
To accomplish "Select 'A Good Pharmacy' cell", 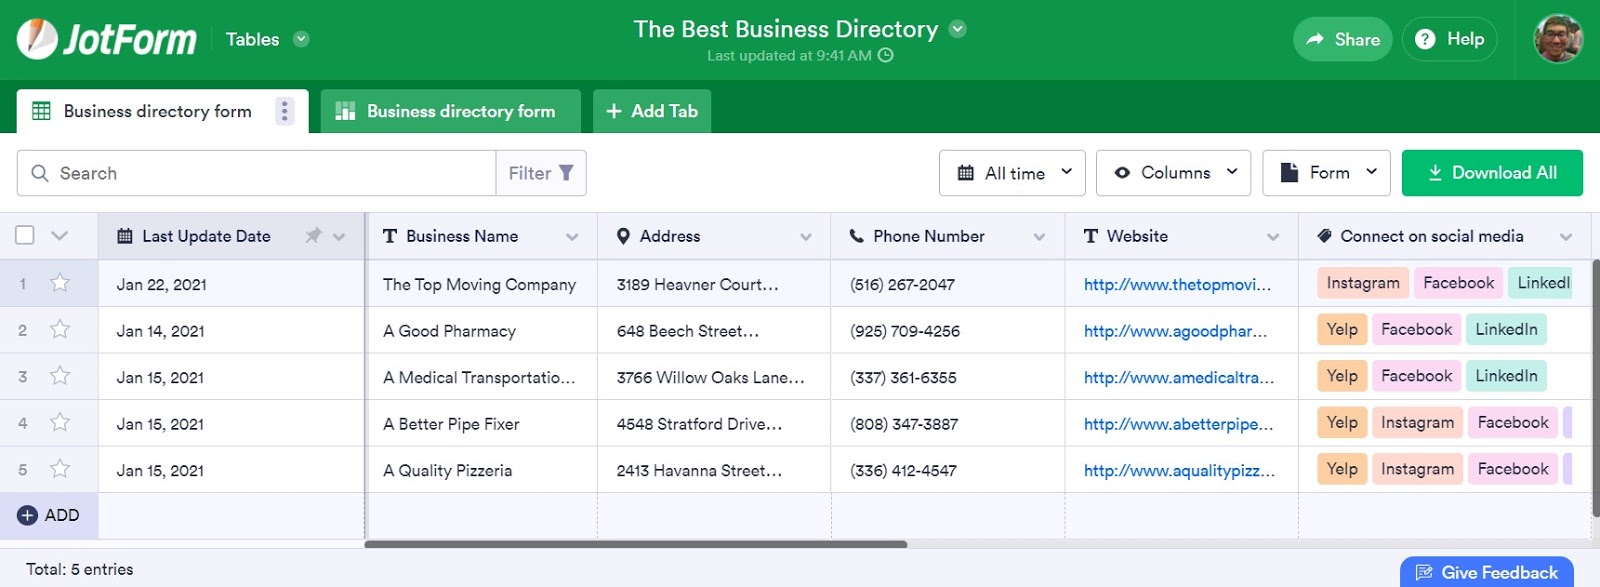I will 482,330.
